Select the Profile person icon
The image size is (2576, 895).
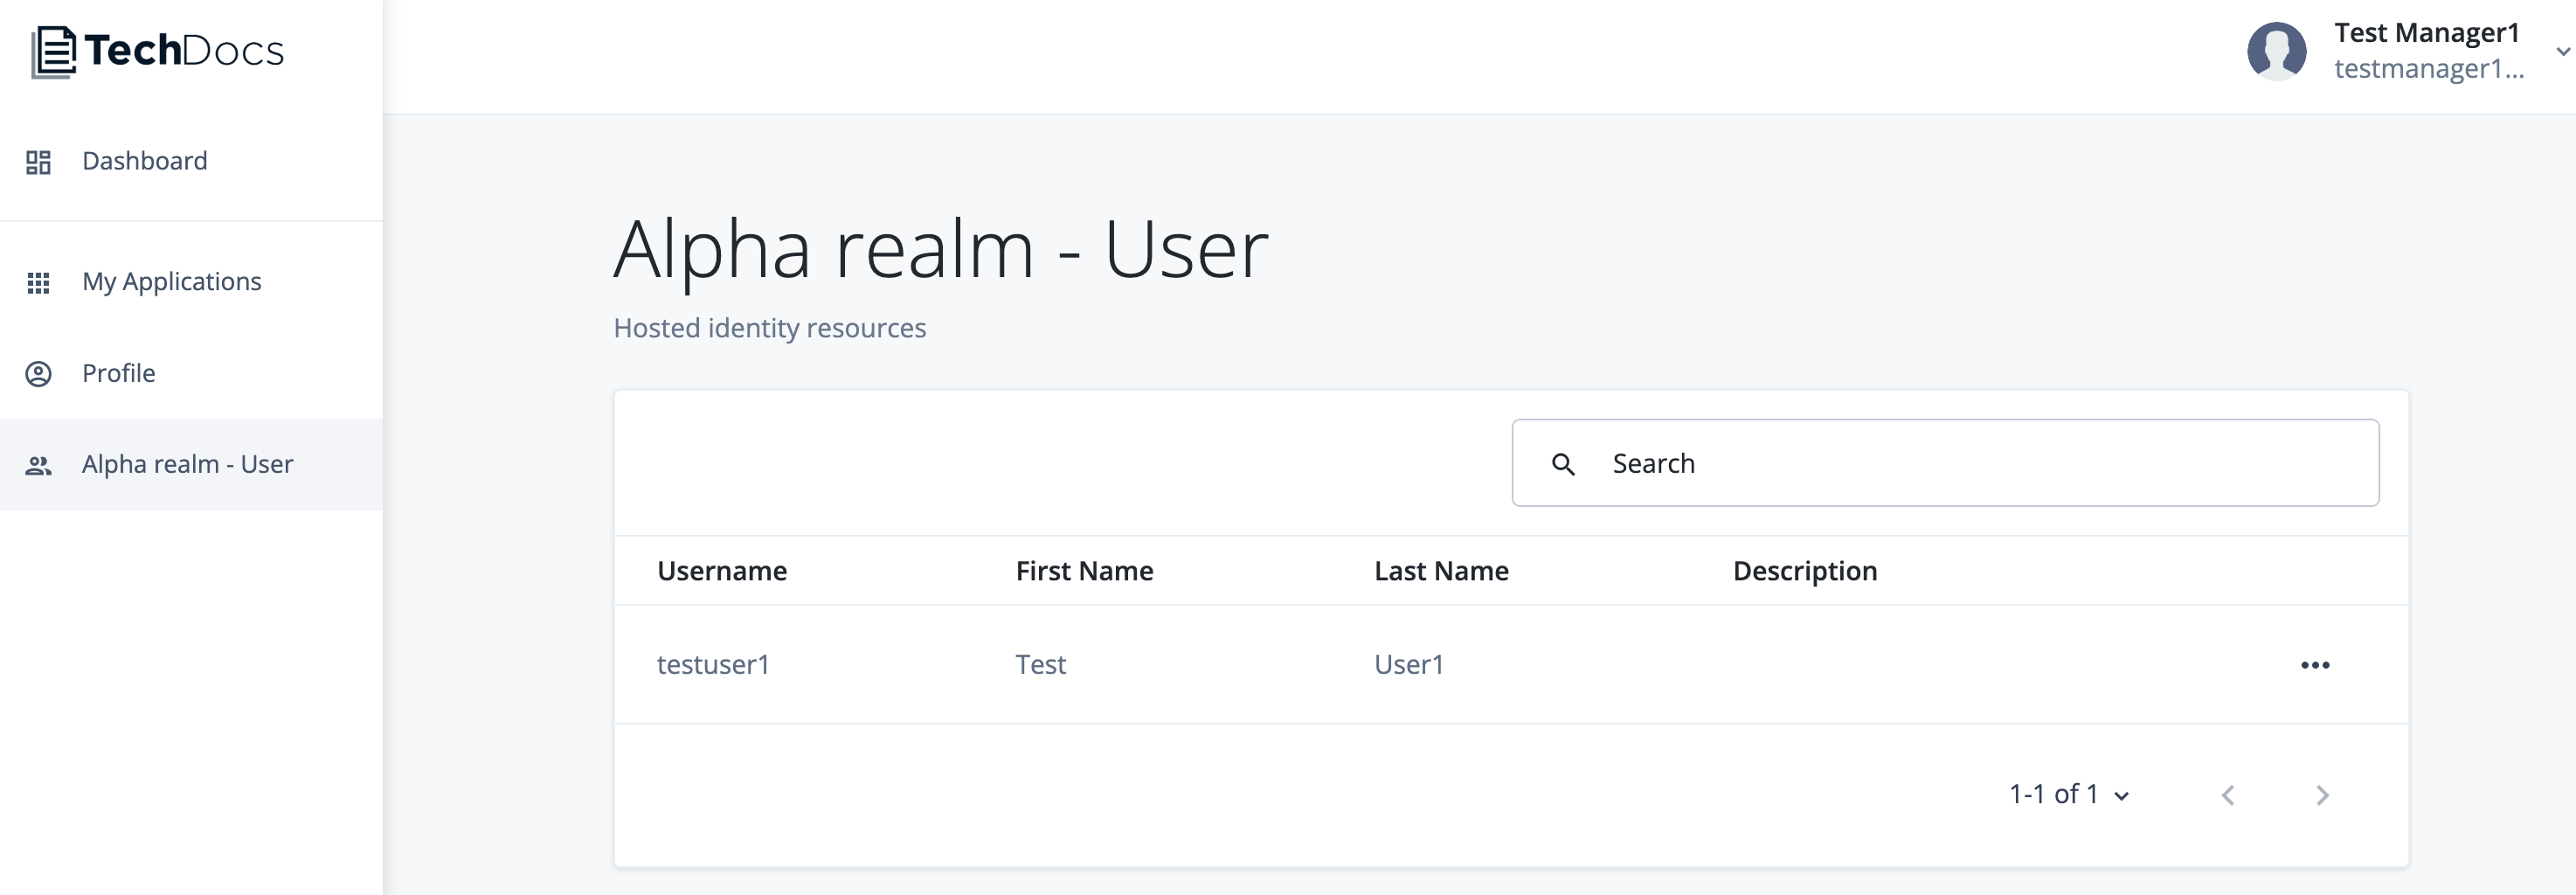pos(39,372)
